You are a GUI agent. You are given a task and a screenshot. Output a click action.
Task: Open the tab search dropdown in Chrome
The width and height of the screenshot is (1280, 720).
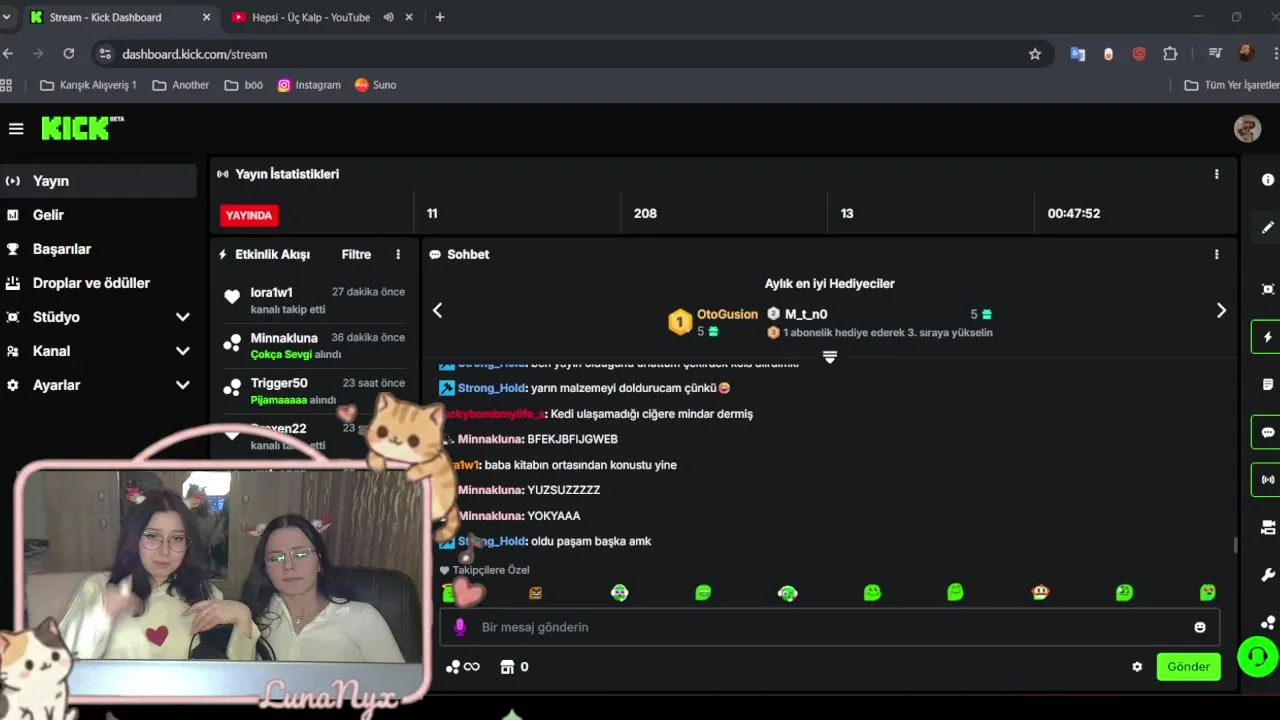7,17
